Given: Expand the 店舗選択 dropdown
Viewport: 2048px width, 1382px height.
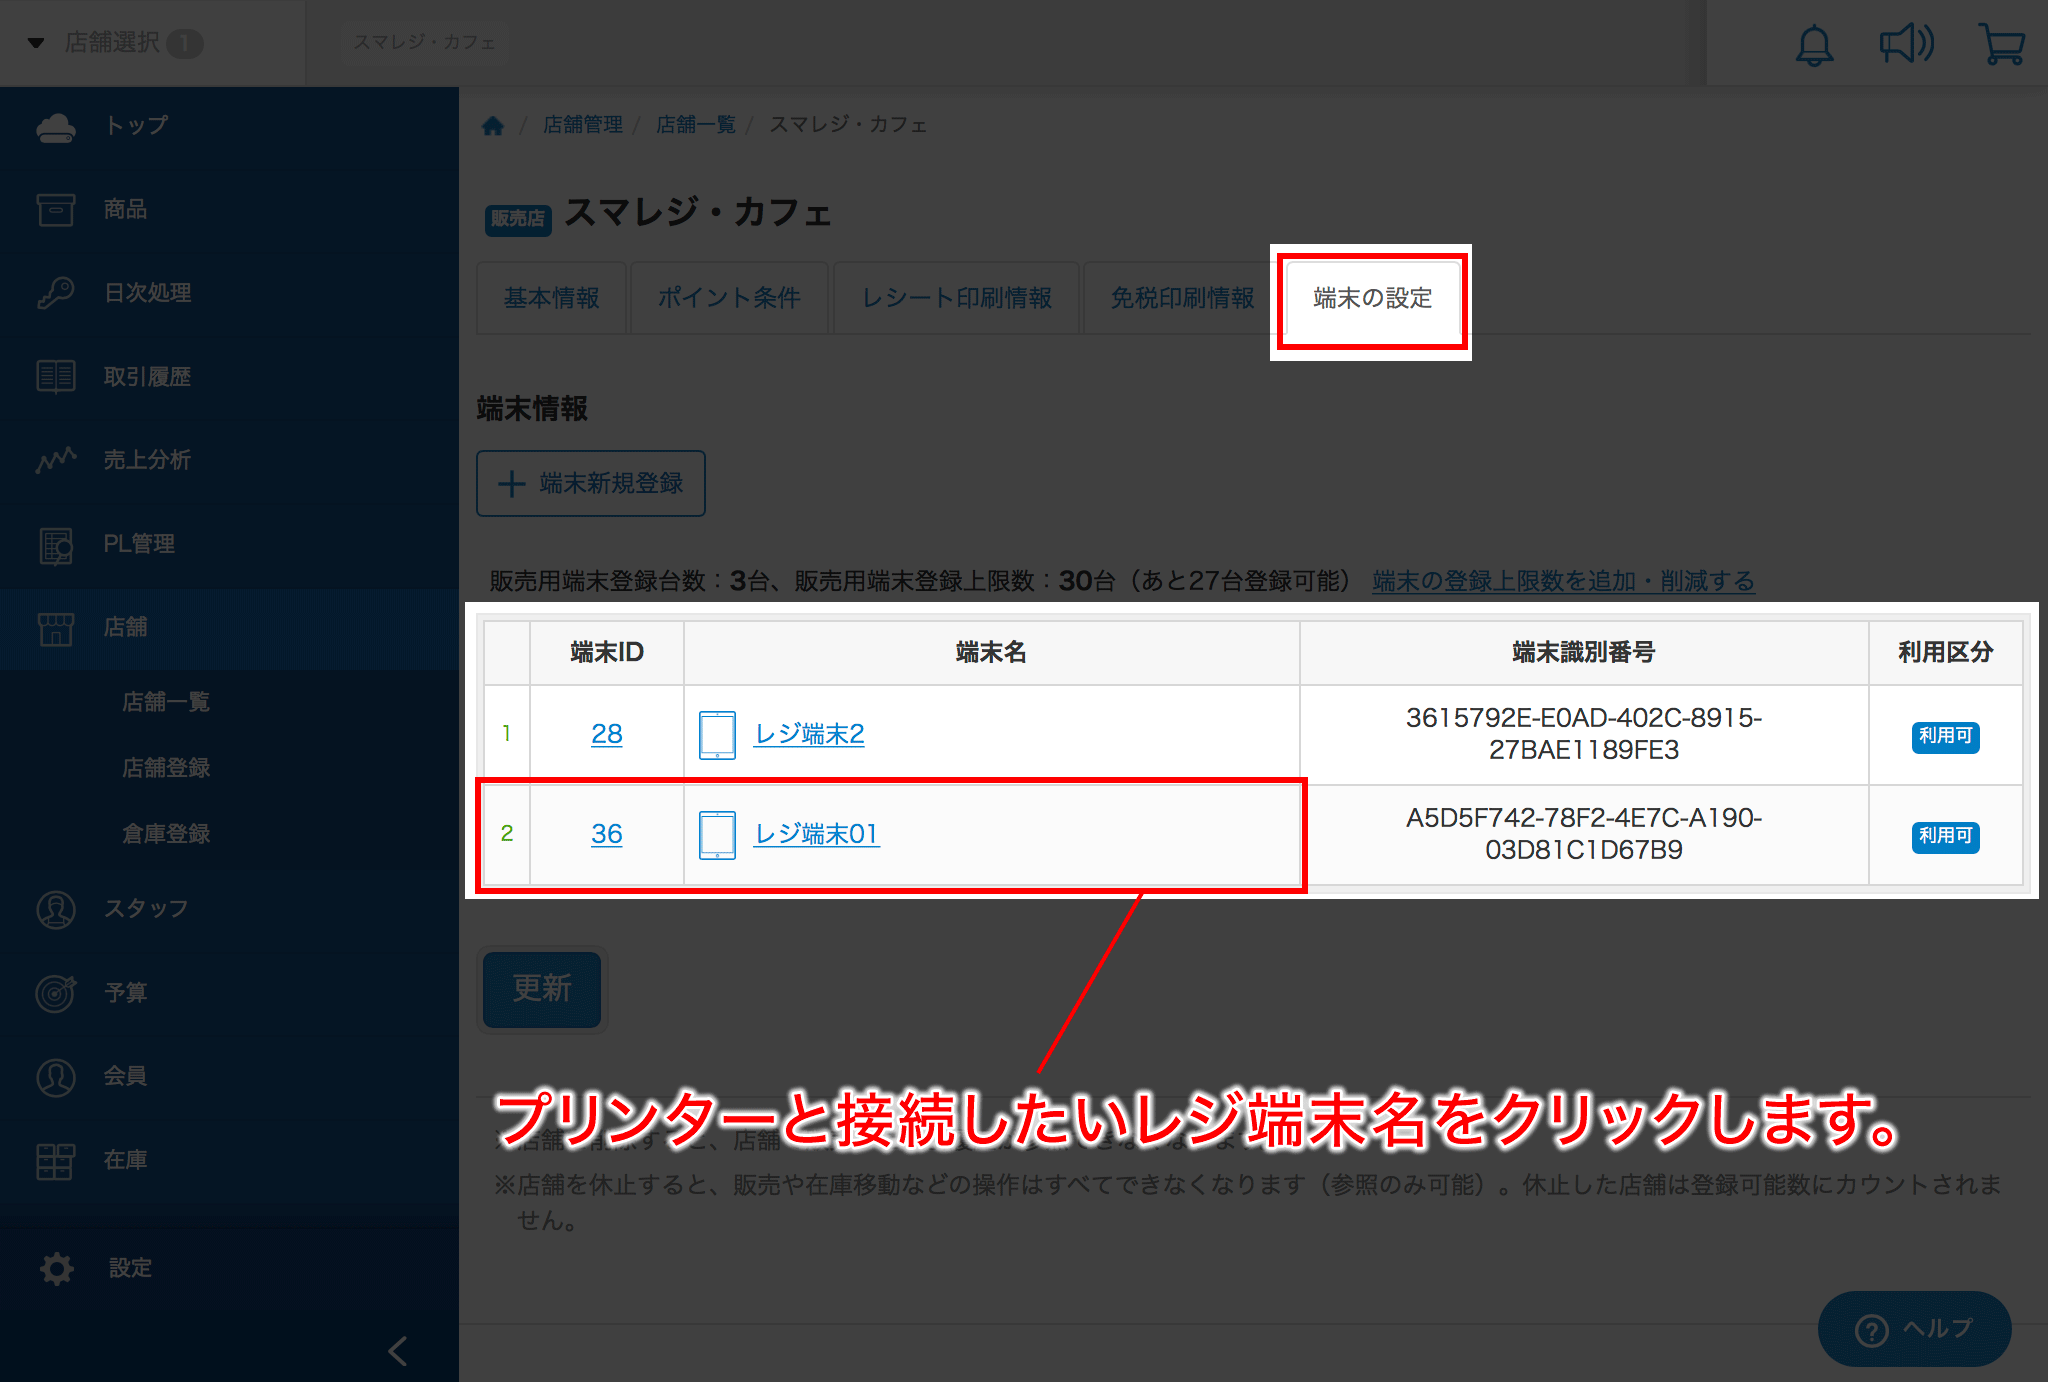Looking at the screenshot, I should 112,43.
